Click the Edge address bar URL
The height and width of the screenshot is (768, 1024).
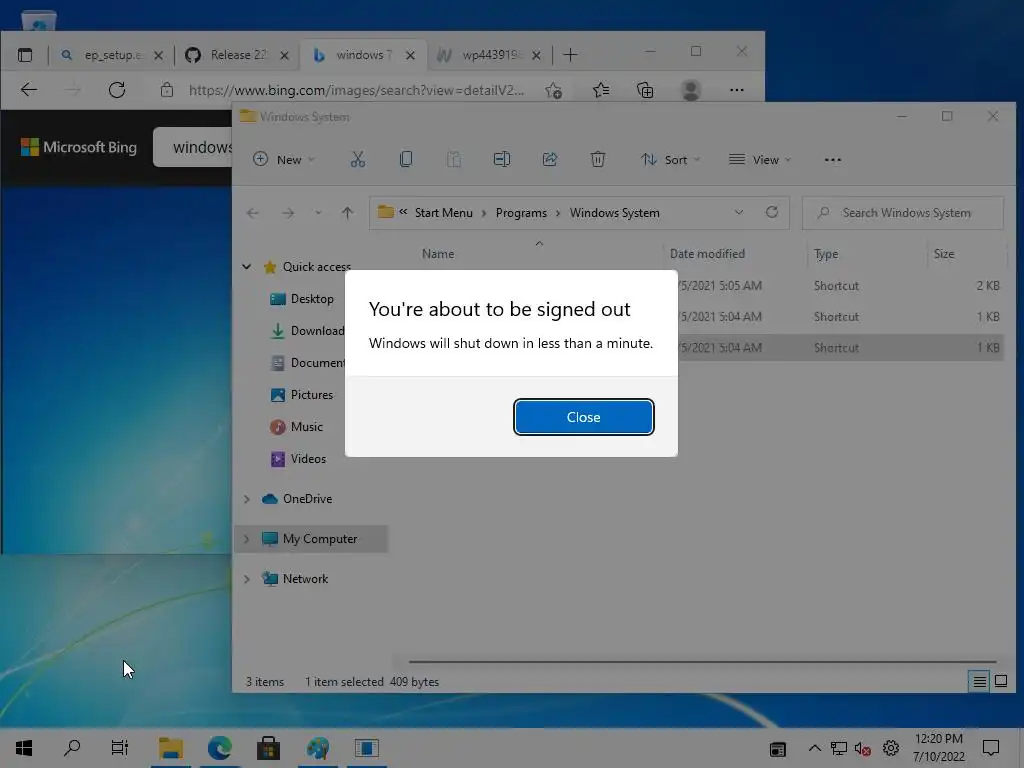point(356,90)
